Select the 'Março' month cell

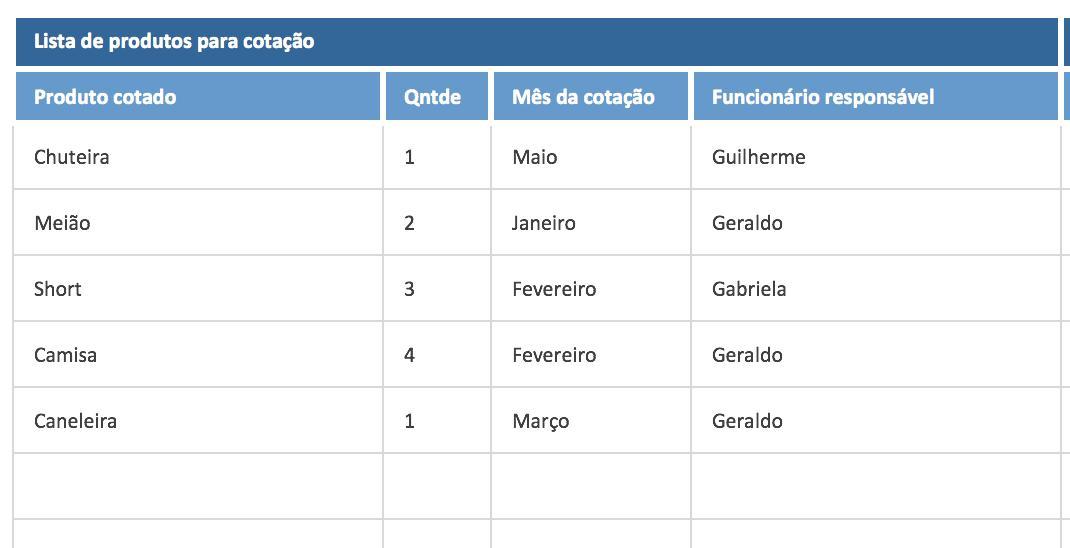click(590, 421)
